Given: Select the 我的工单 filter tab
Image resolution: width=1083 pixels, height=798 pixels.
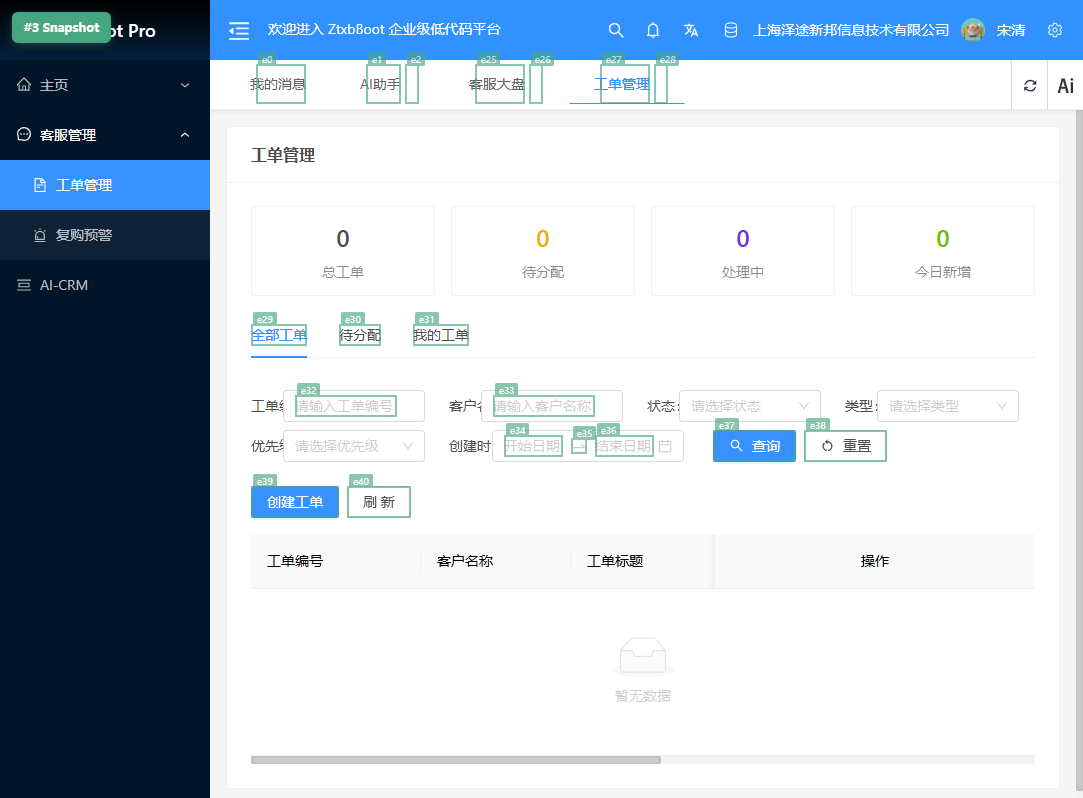Looking at the screenshot, I should click(441, 335).
